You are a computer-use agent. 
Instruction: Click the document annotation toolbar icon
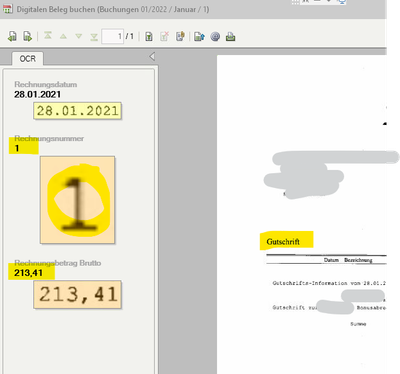click(x=180, y=36)
